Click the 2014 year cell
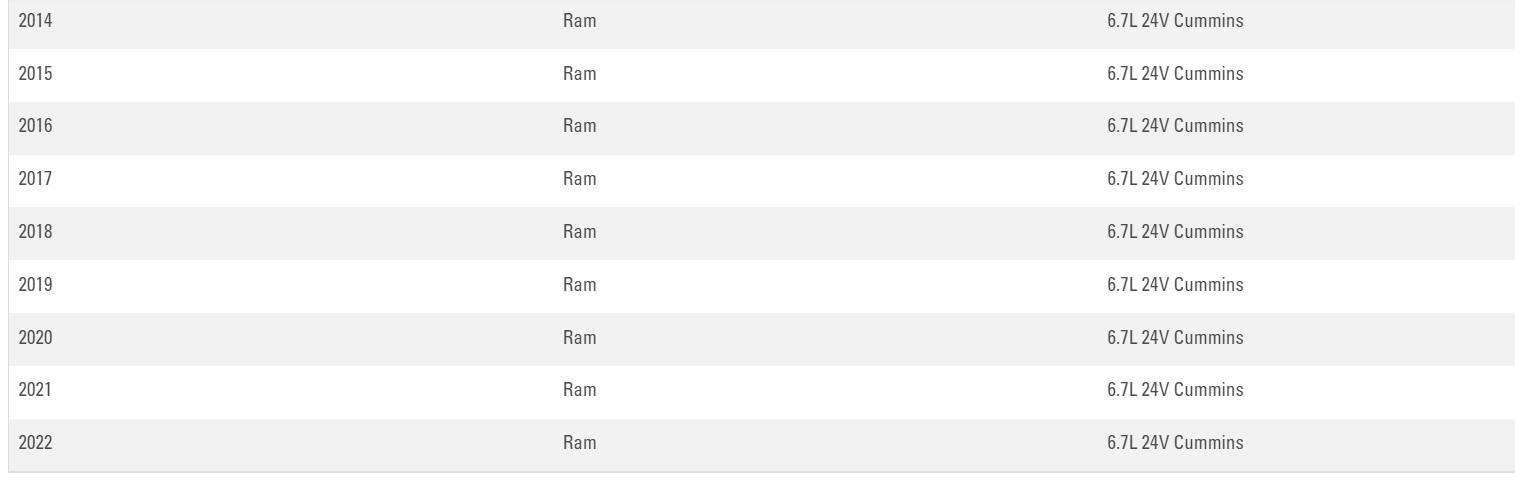 pos(35,21)
